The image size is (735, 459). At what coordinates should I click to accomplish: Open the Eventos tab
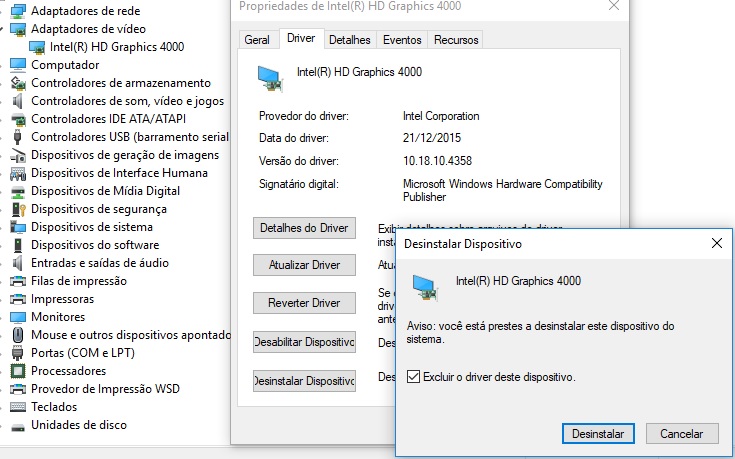402,40
